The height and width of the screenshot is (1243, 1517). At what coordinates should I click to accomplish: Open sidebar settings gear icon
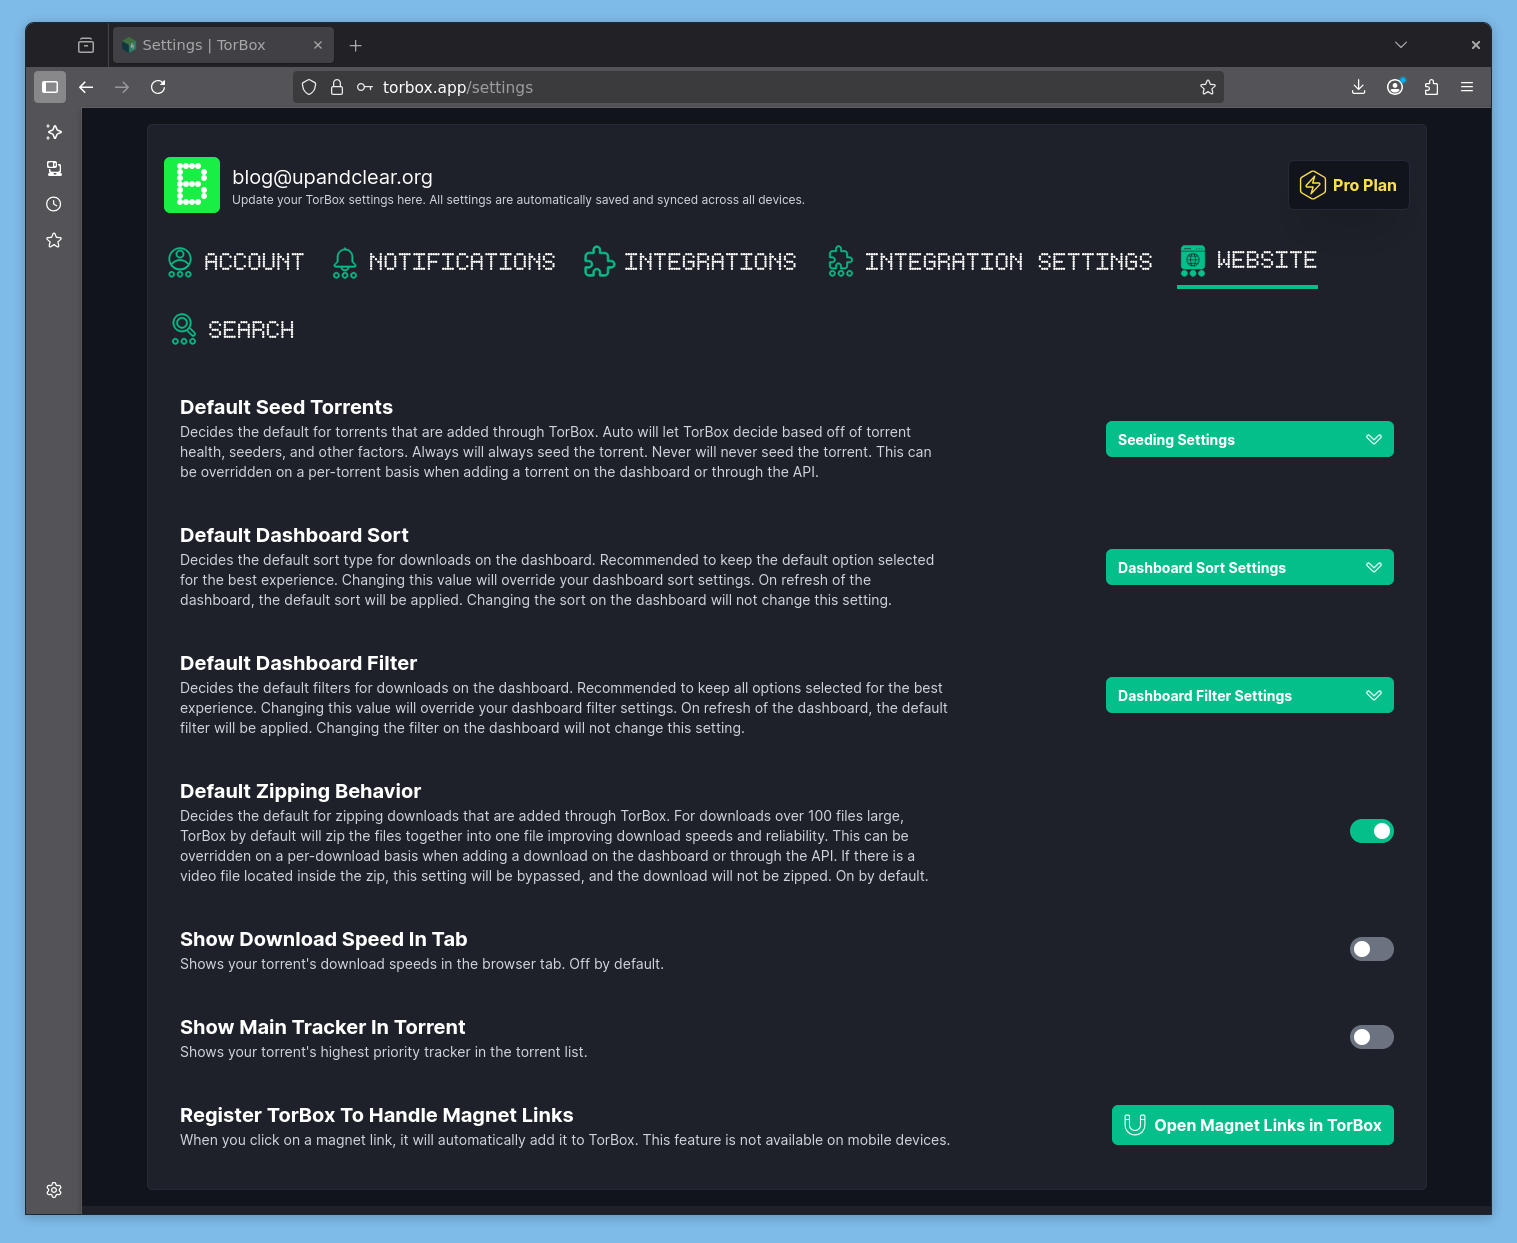[x=54, y=1190]
